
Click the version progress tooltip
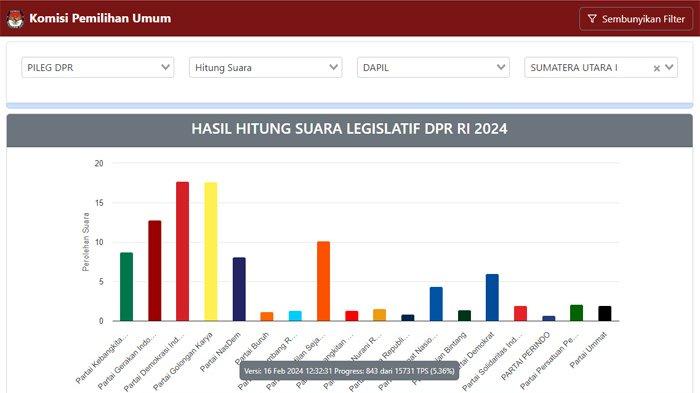(x=349, y=371)
